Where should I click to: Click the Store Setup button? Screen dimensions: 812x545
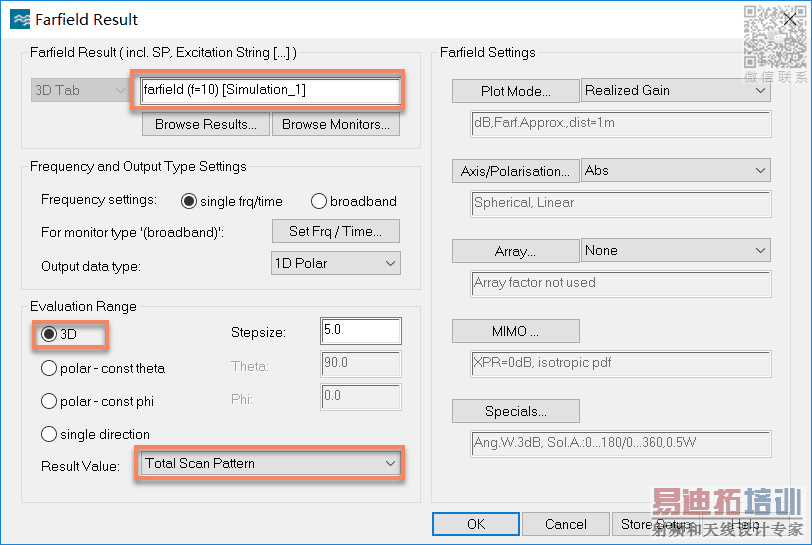click(656, 524)
